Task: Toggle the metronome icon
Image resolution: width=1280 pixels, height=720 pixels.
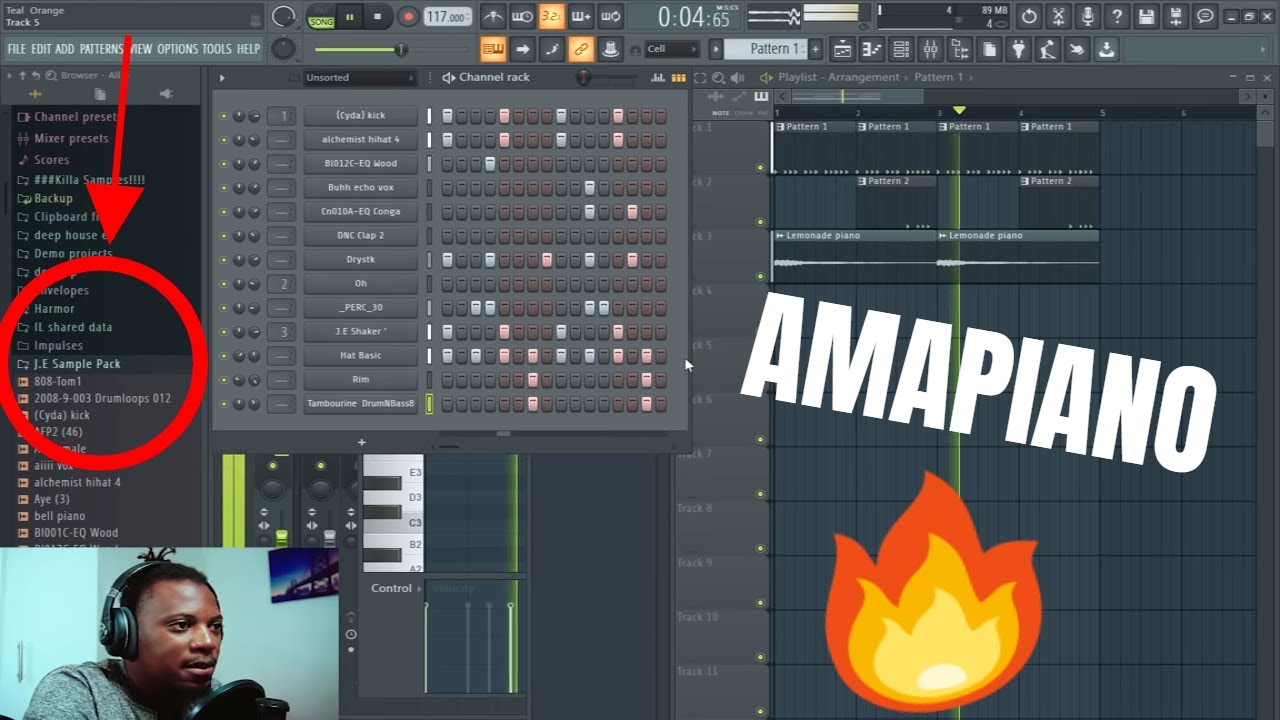Action: coord(493,17)
